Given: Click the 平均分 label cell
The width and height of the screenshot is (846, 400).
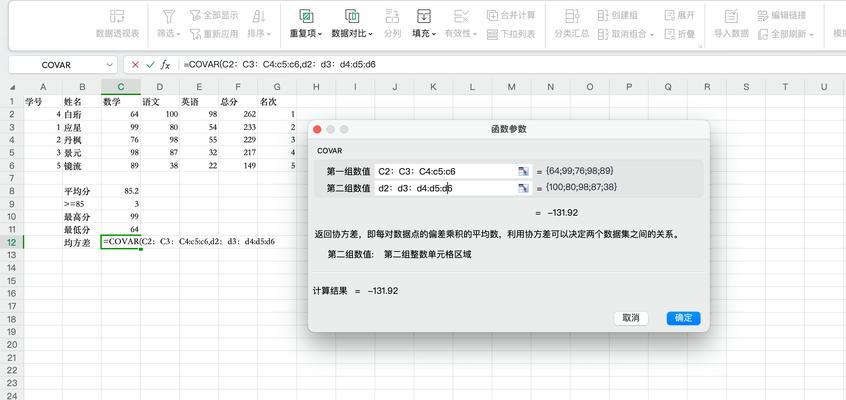Looking at the screenshot, I should tap(81, 191).
